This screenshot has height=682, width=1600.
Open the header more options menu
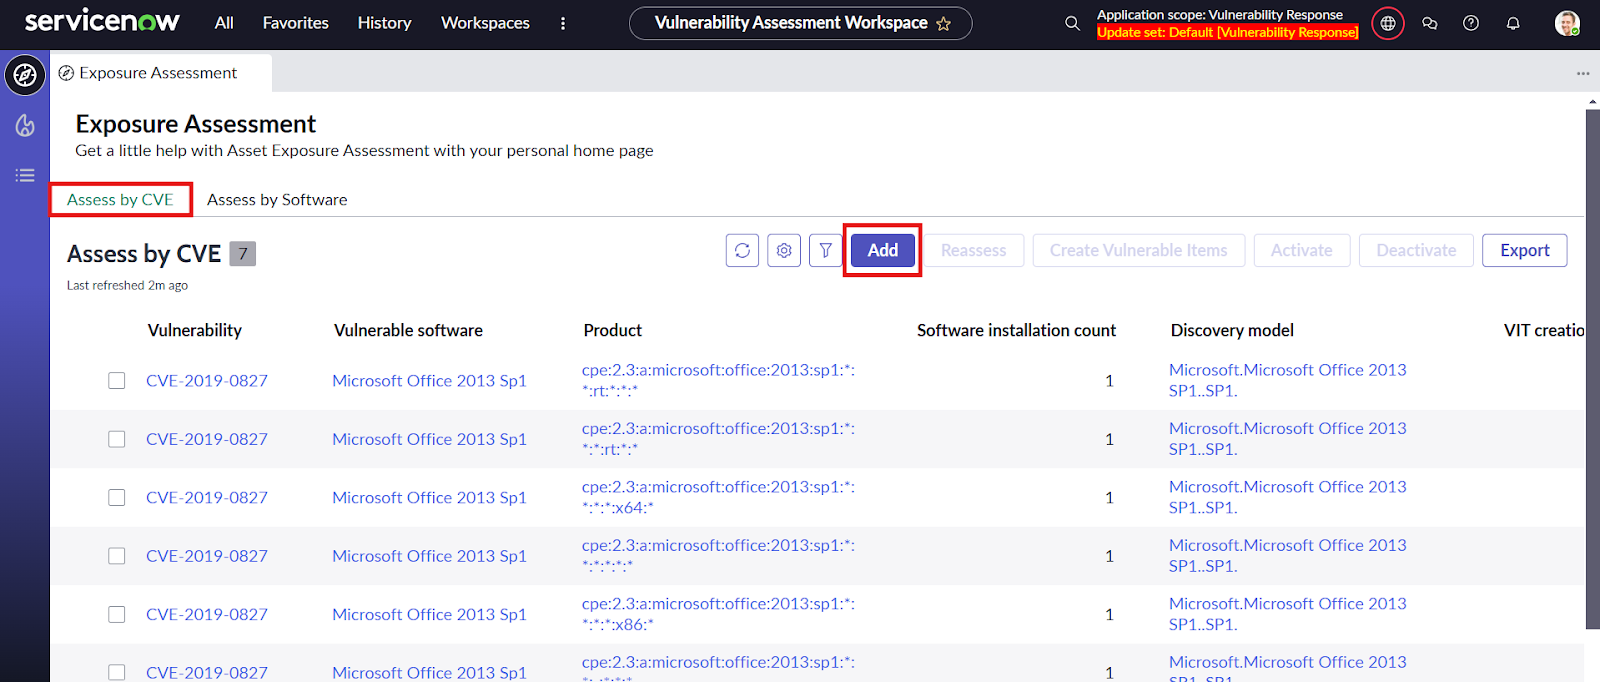[563, 23]
